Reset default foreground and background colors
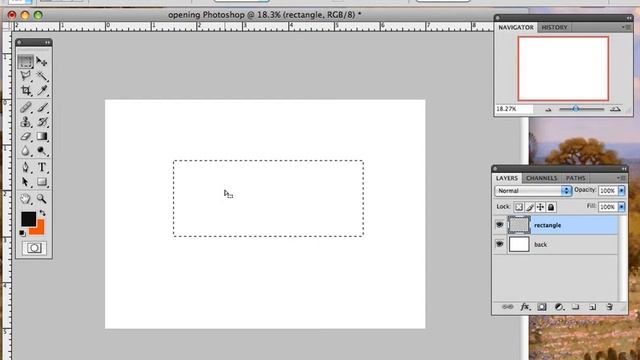This screenshot has width=640, height=360. tap(22, 233)
